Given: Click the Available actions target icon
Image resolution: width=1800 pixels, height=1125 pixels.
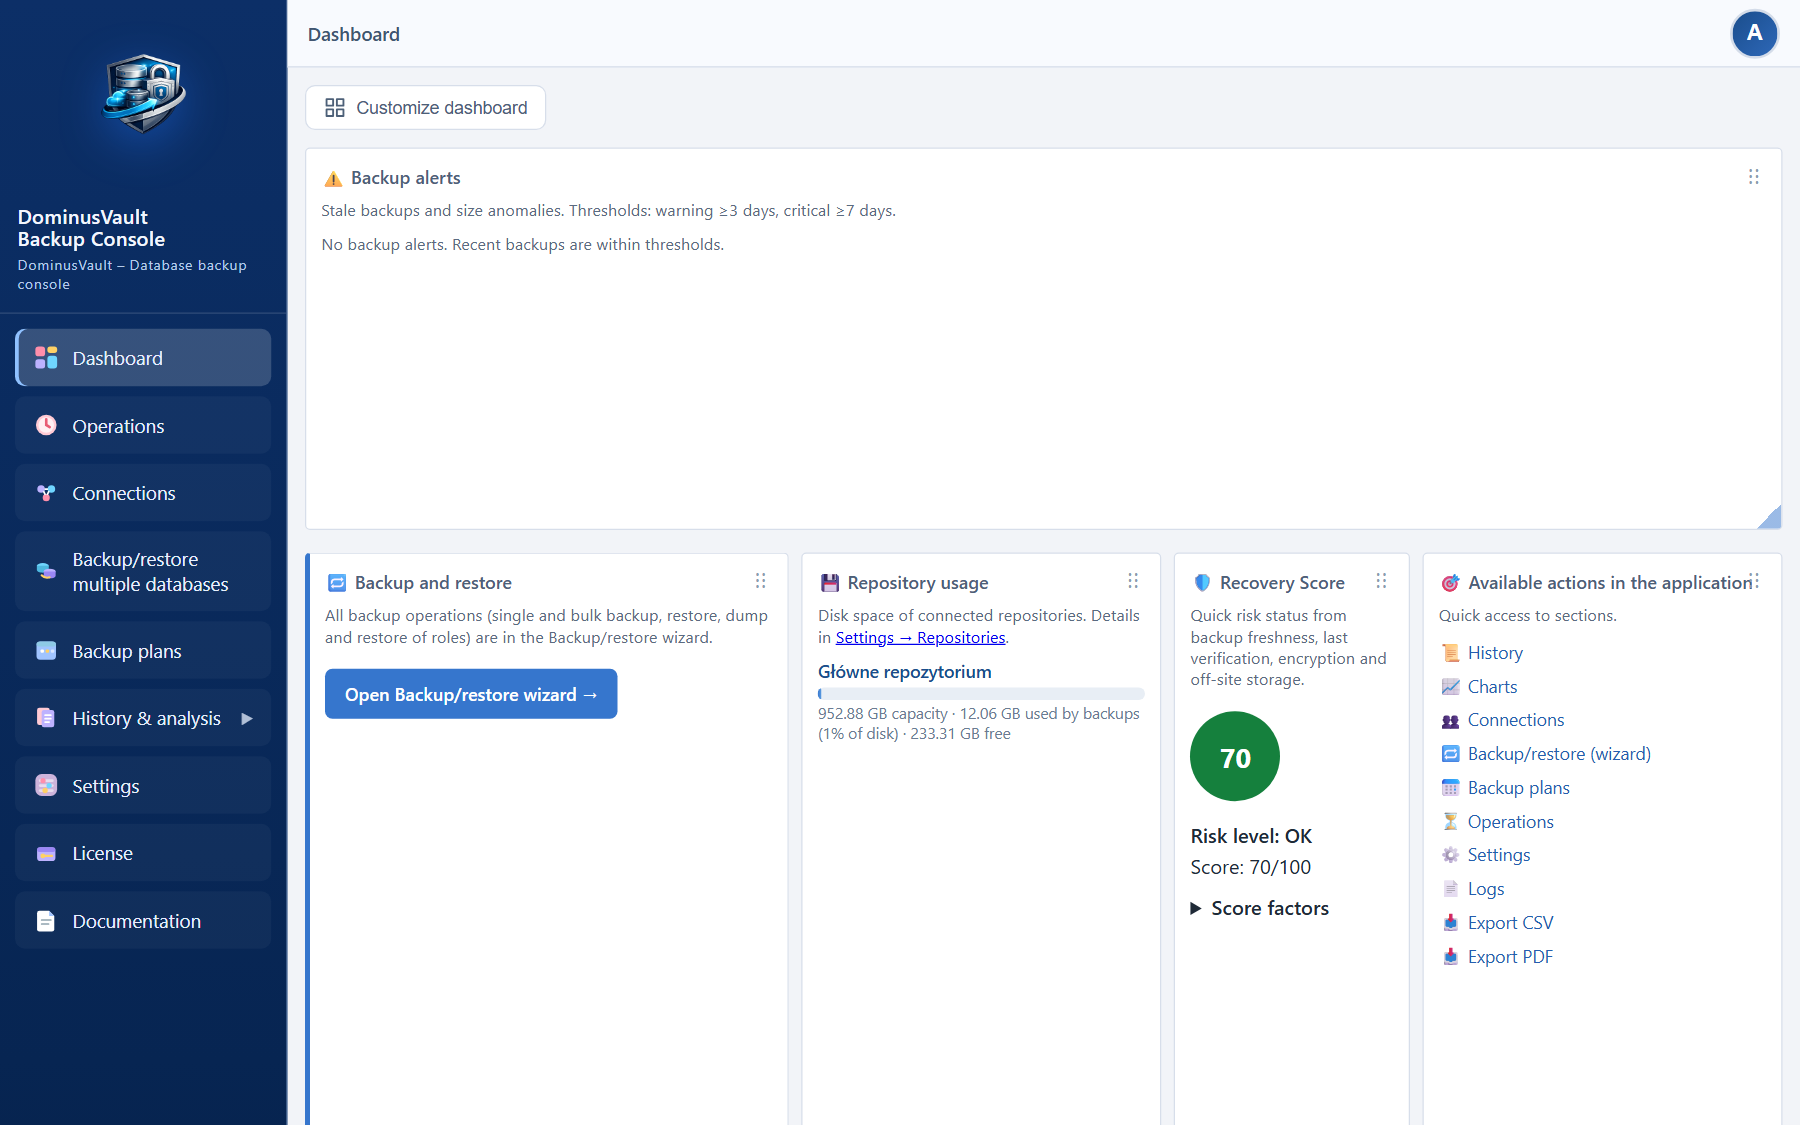Looking at the screenshot, I should click(x=1450, y=583).
